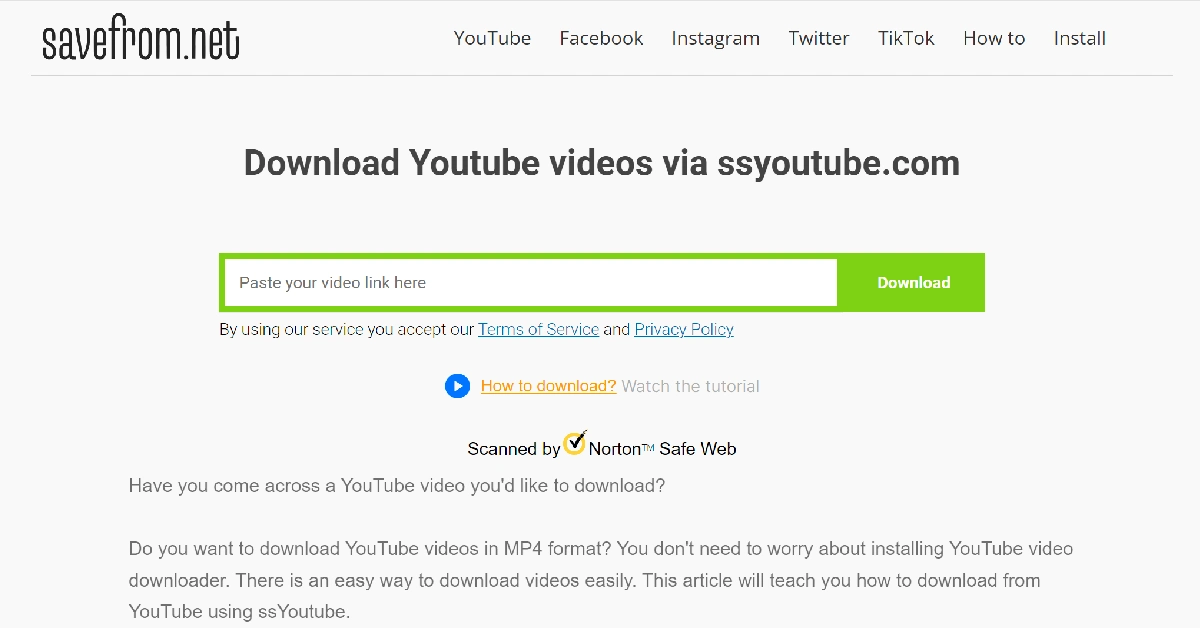
Task: Click the Norton checkmark badge icon
Action: pyautogui.click(x=575, y=443)
